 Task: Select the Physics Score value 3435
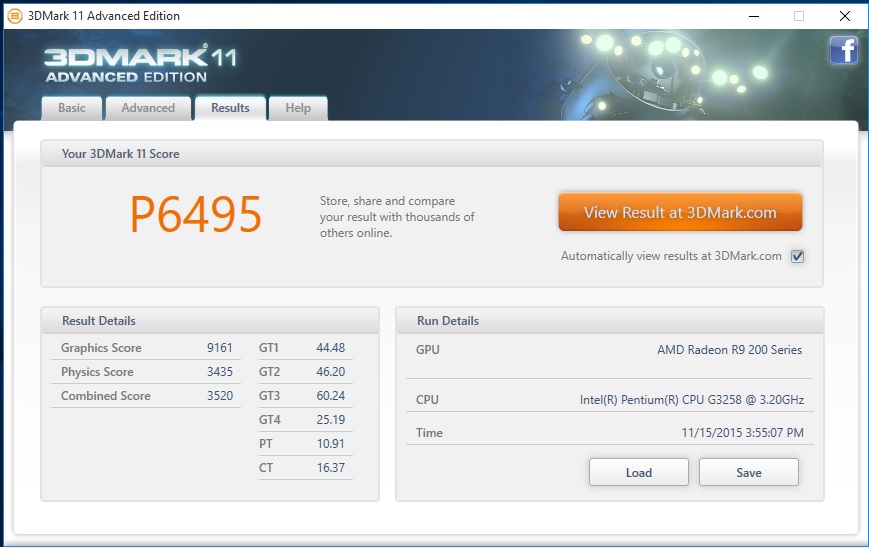[x=220, y=372]
